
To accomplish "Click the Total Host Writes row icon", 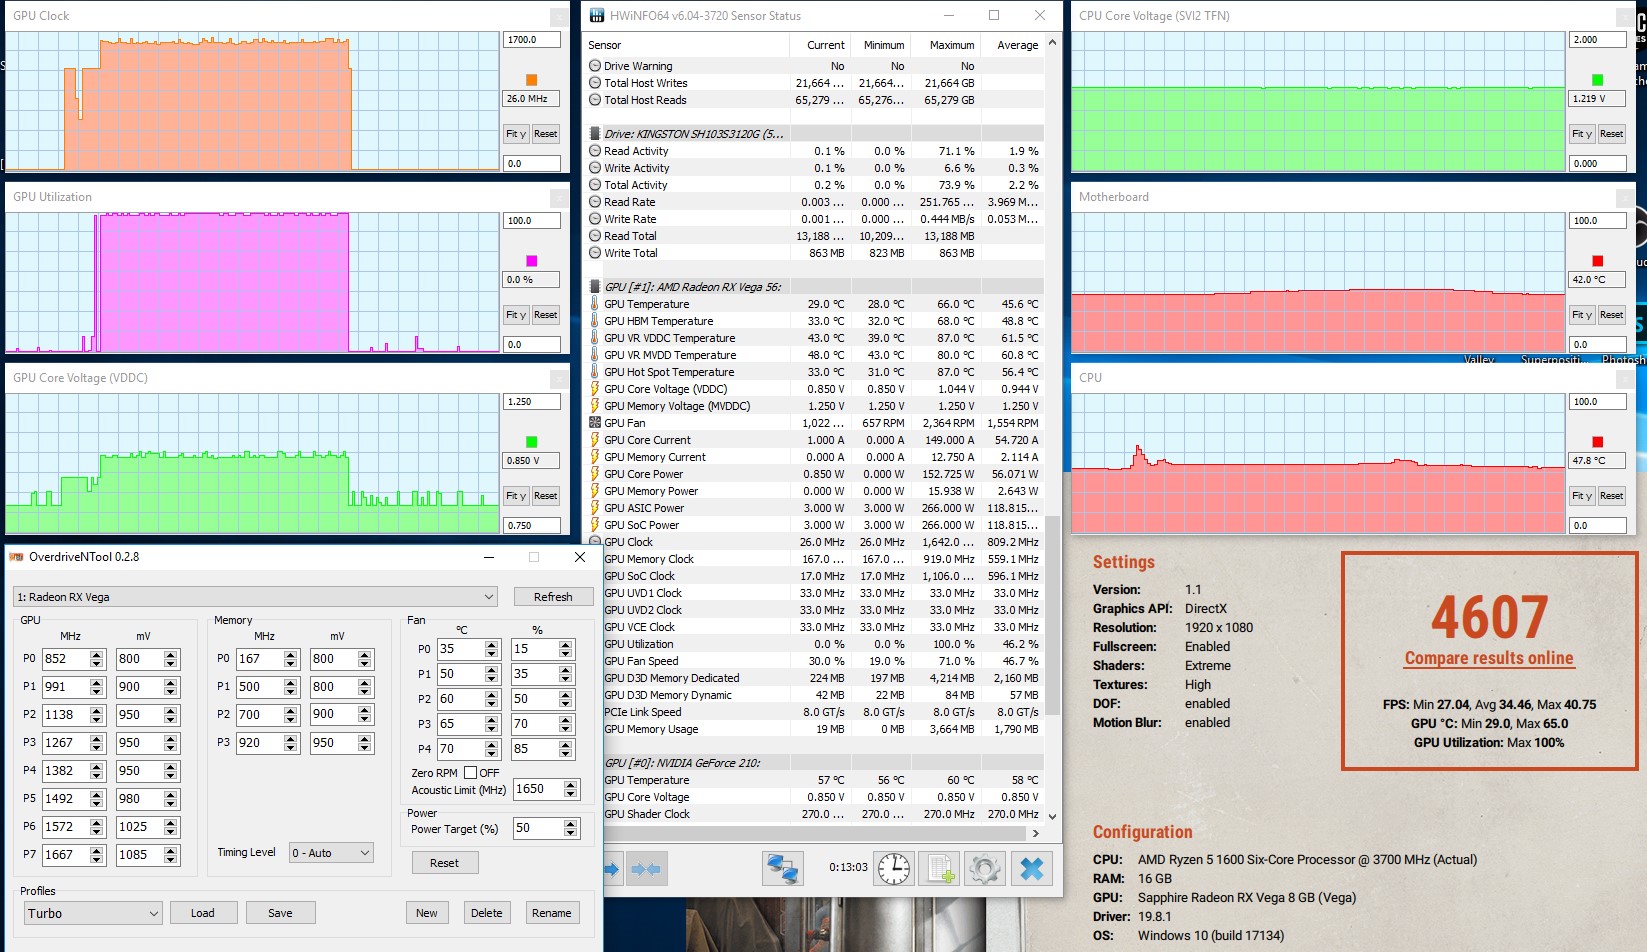I will click(x=595, y=83).
